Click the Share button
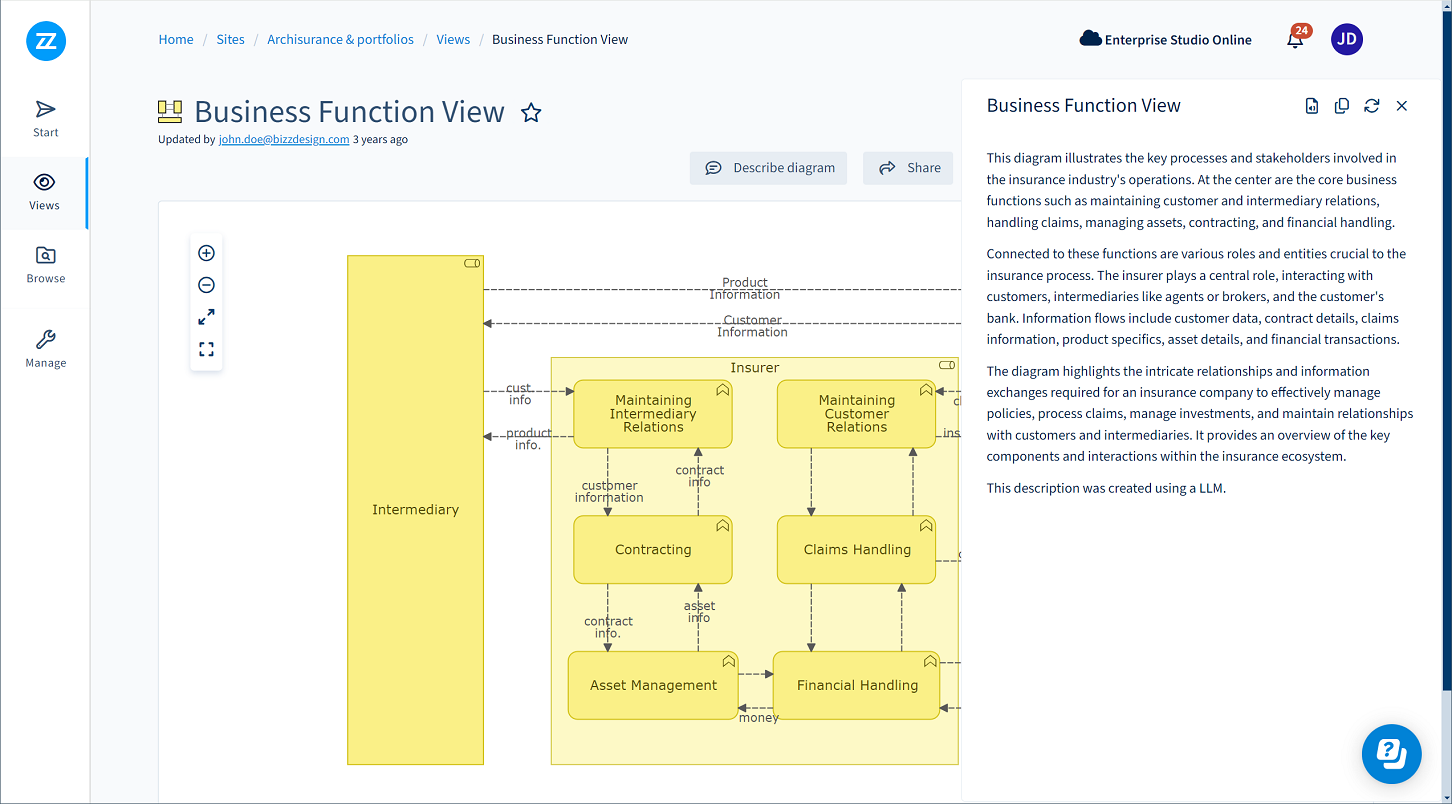The width and height of the screenshot is (1452, 804). (908, 168)
